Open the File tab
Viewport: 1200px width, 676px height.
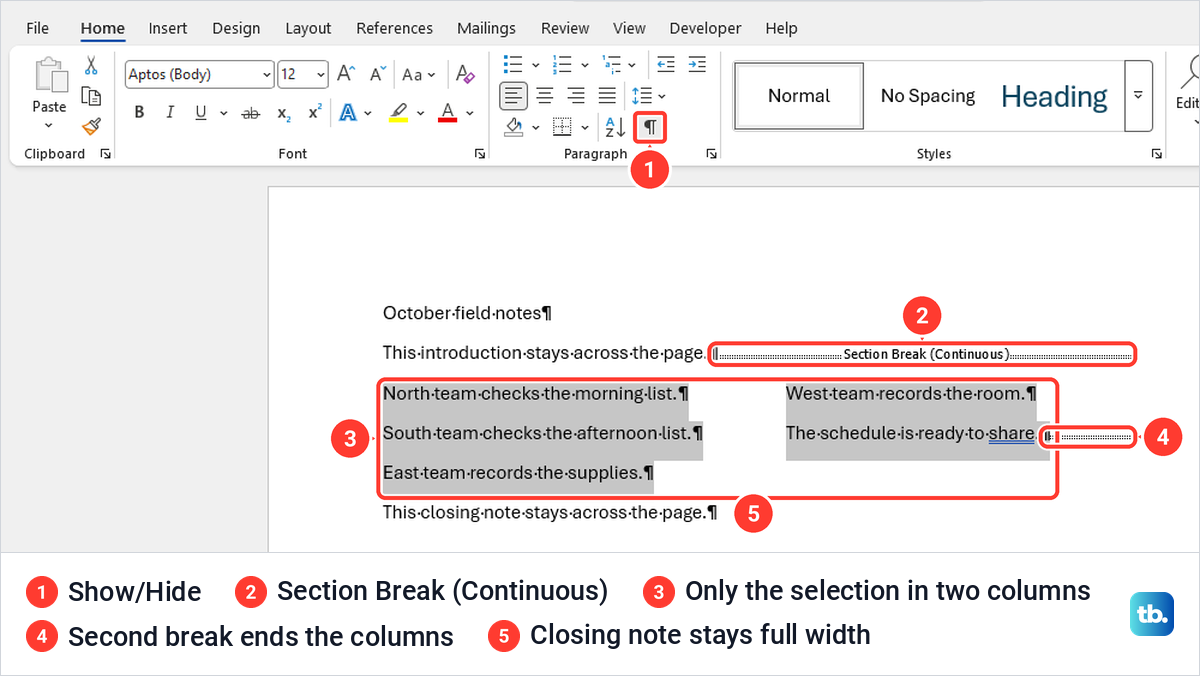click(x=37, y=28)
